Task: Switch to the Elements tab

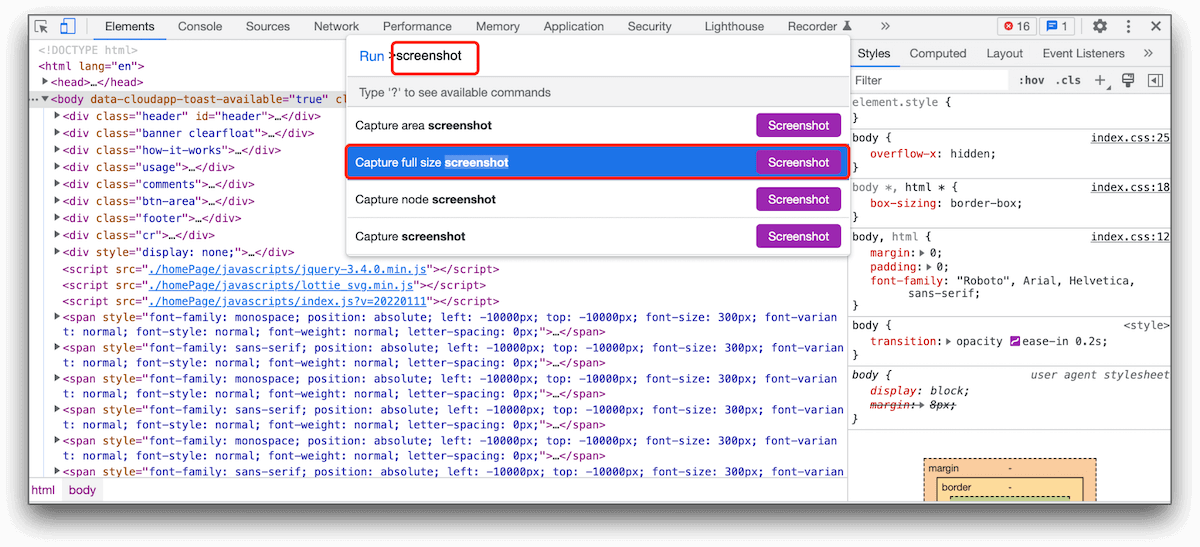Action: tap(129, 27)
